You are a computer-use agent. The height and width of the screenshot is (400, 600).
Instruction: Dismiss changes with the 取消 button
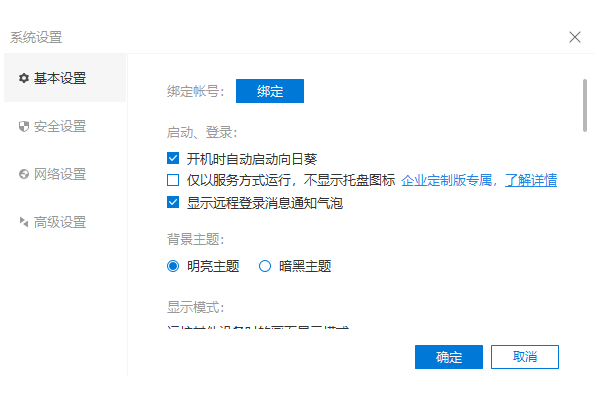pos(525,357)
